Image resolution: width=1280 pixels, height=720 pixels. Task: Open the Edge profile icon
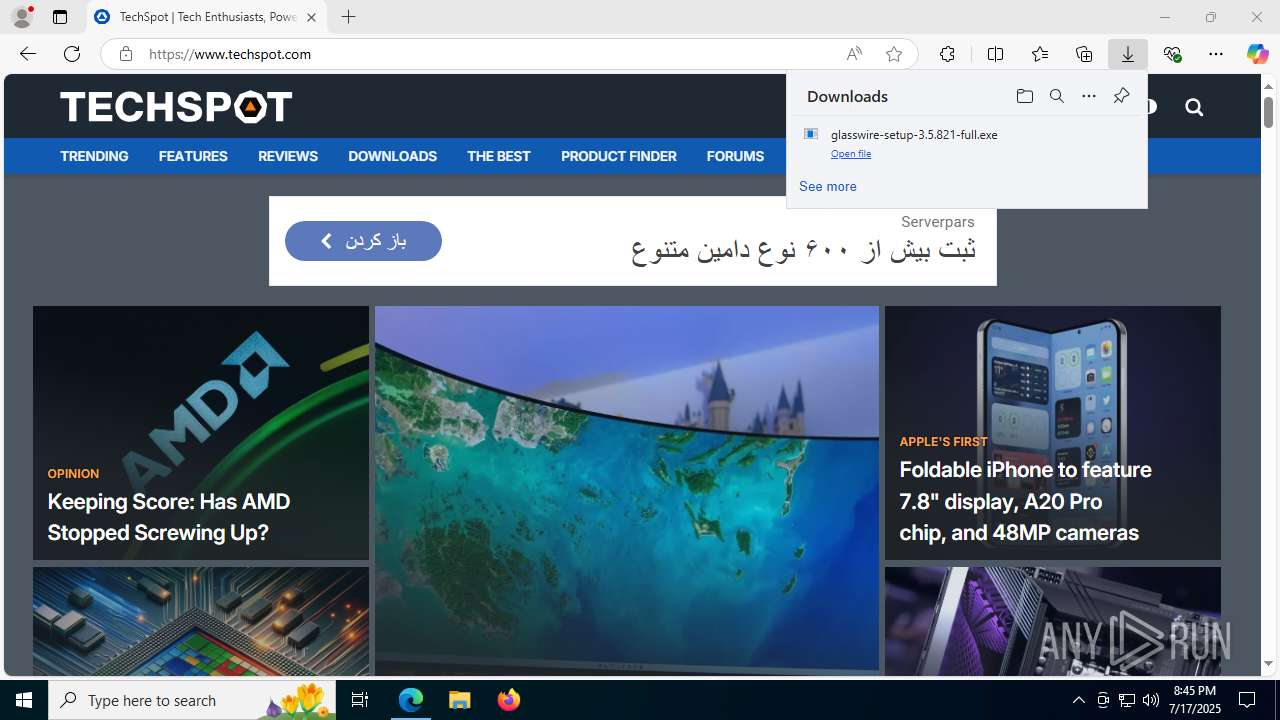coord(22,17)
